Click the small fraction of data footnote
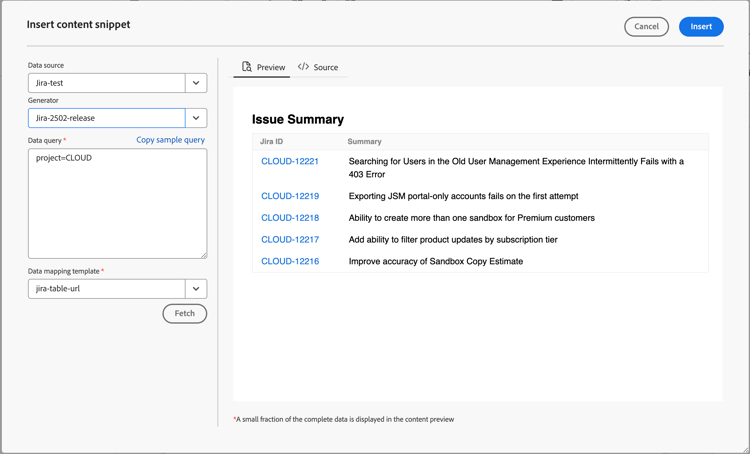The image size is (750, 454). [x=344, y=419]
